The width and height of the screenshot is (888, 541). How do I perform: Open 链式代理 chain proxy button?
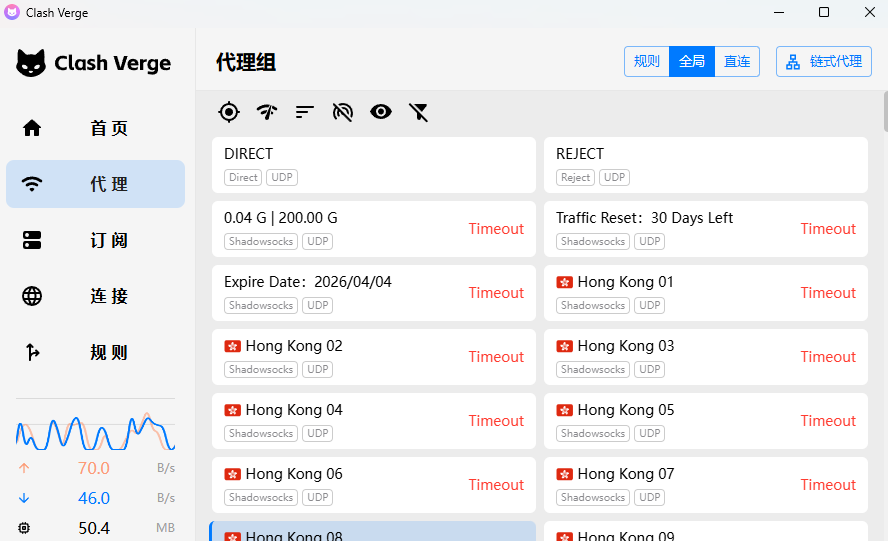(824, 61)
